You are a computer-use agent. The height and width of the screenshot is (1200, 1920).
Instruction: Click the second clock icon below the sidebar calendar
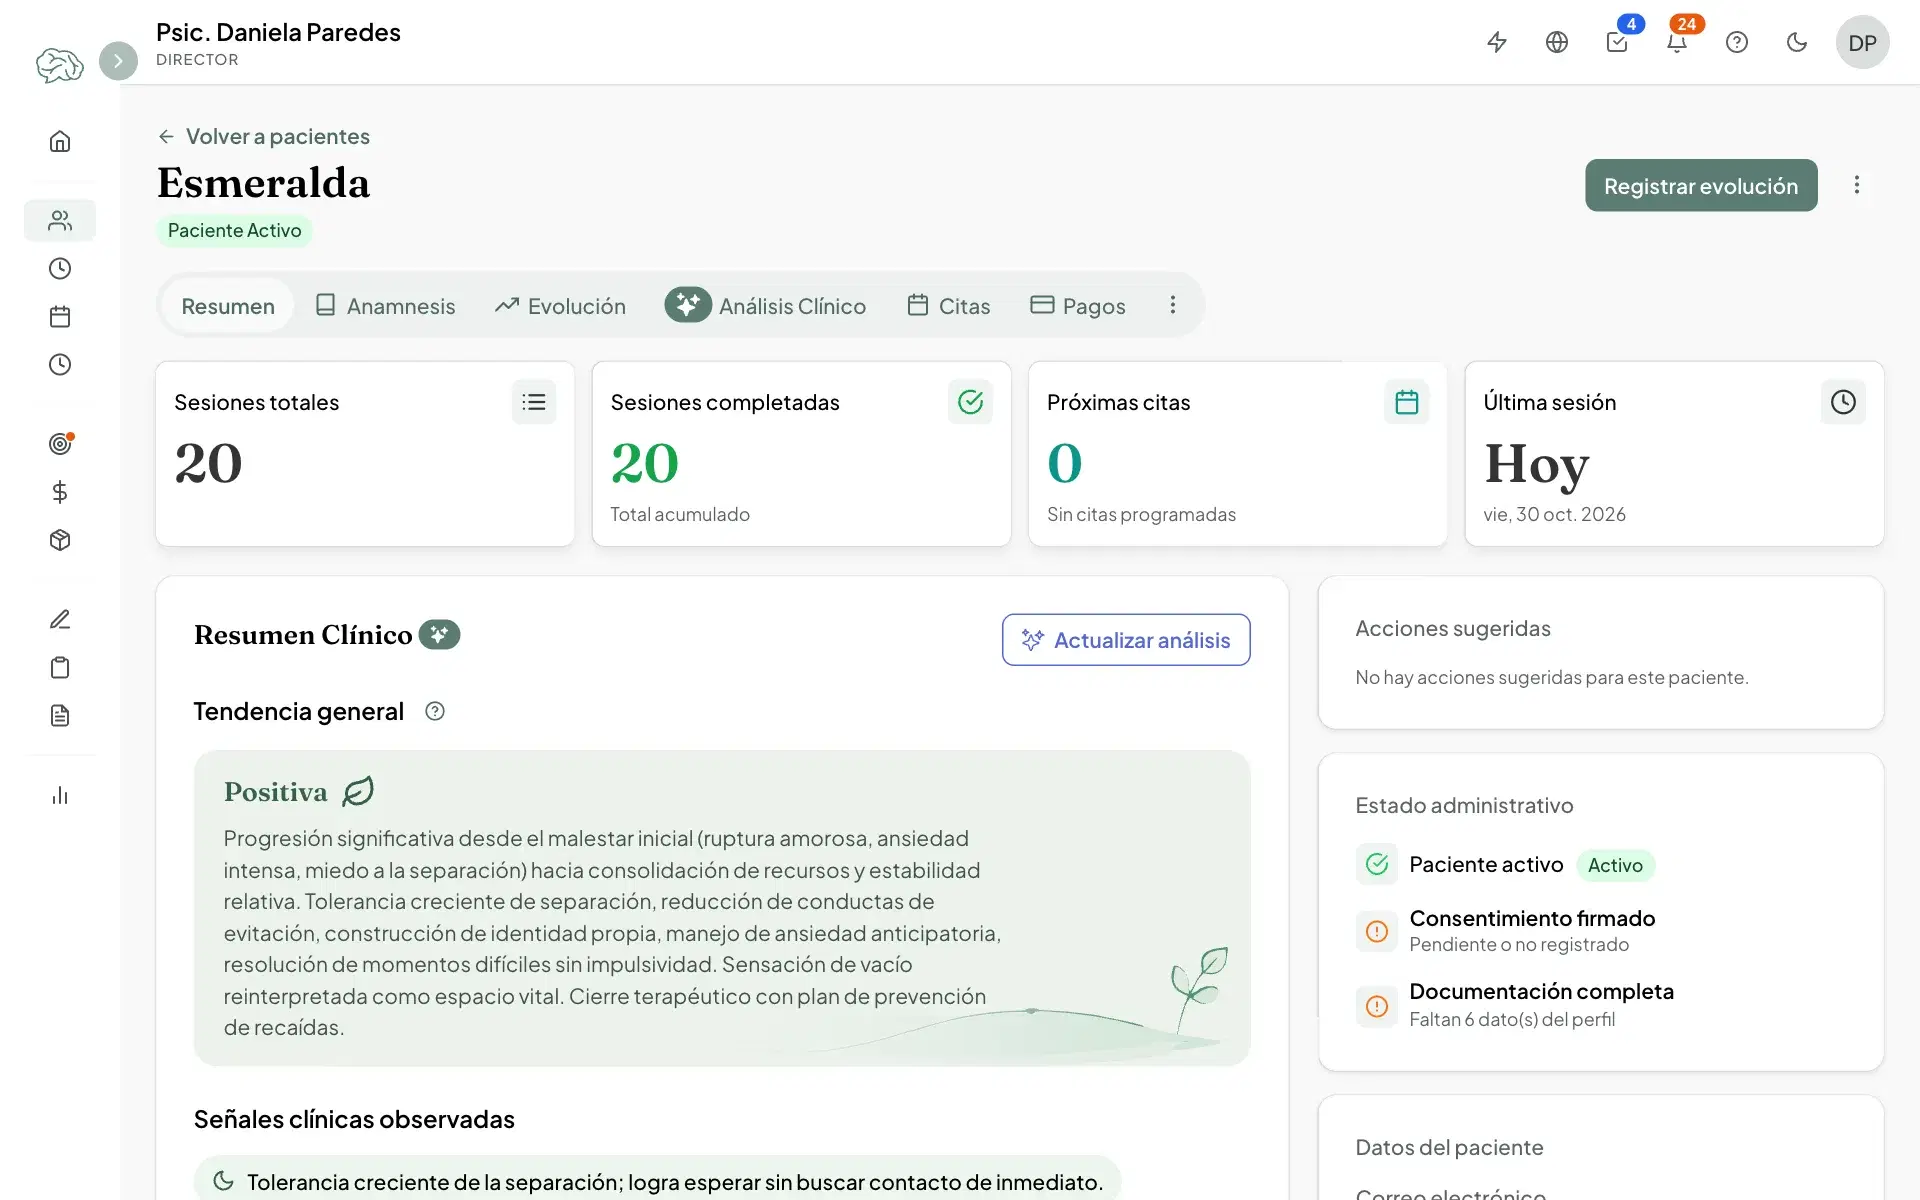pyautogui.click(x=60, y=364)
